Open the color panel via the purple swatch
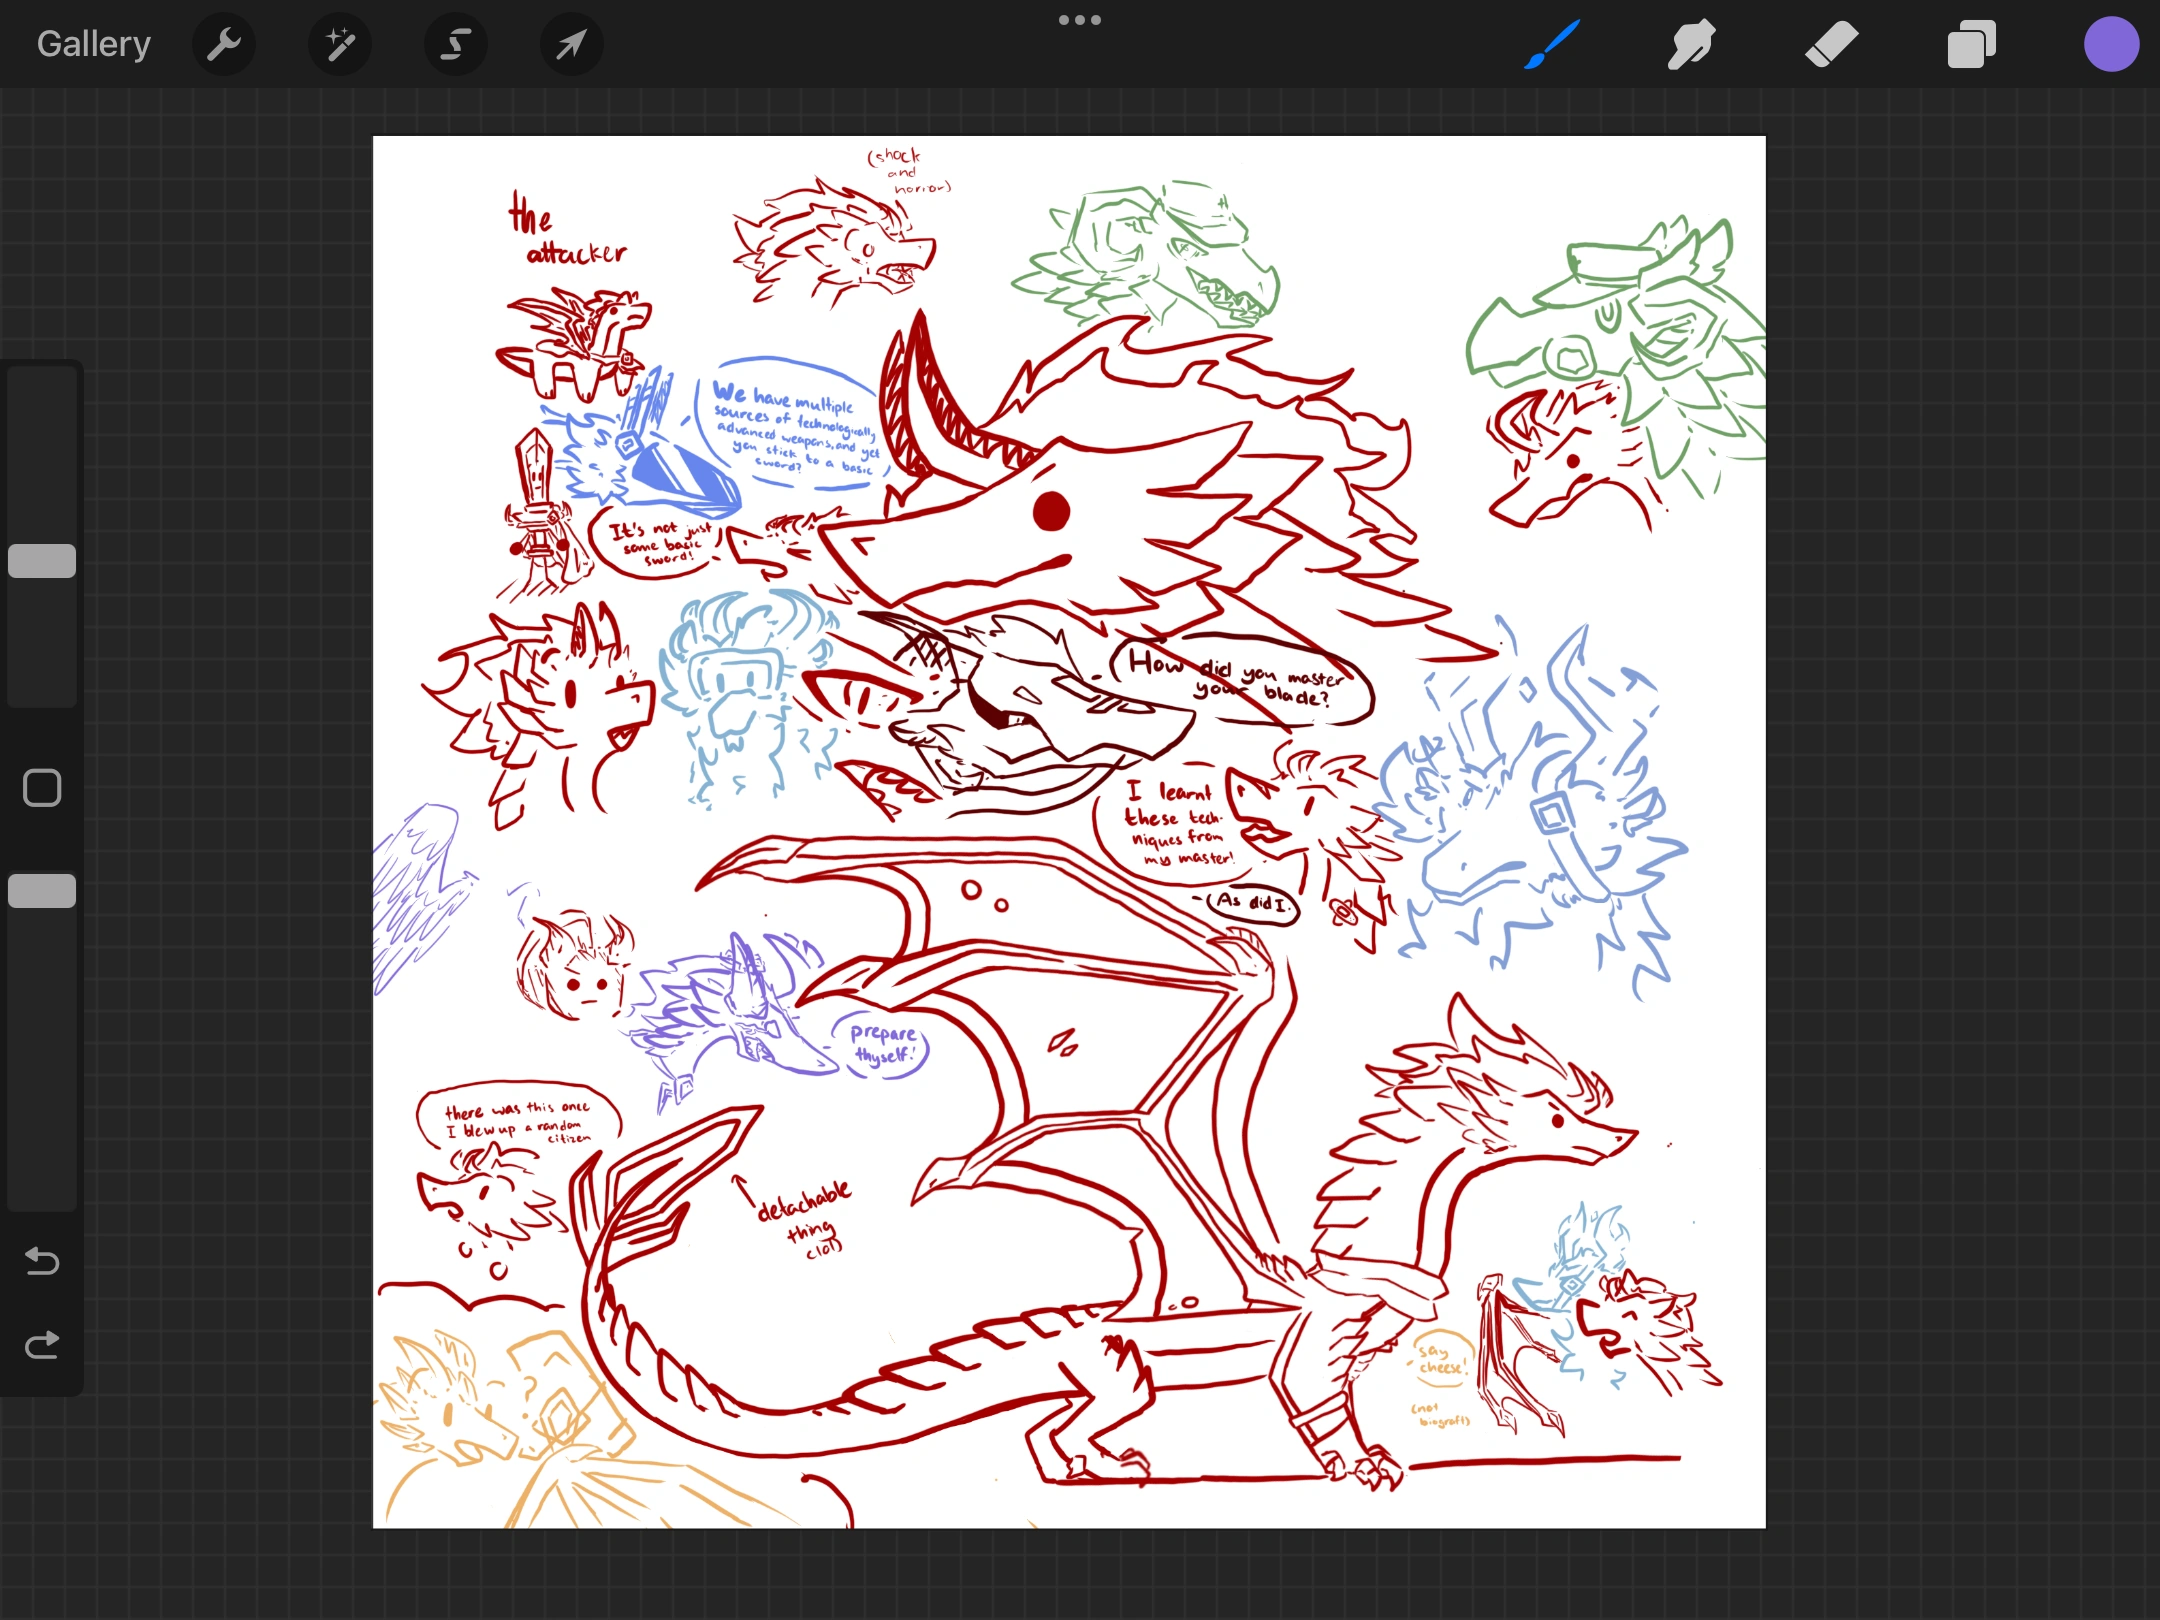 pyautogui.click(x=2111, y=44)
